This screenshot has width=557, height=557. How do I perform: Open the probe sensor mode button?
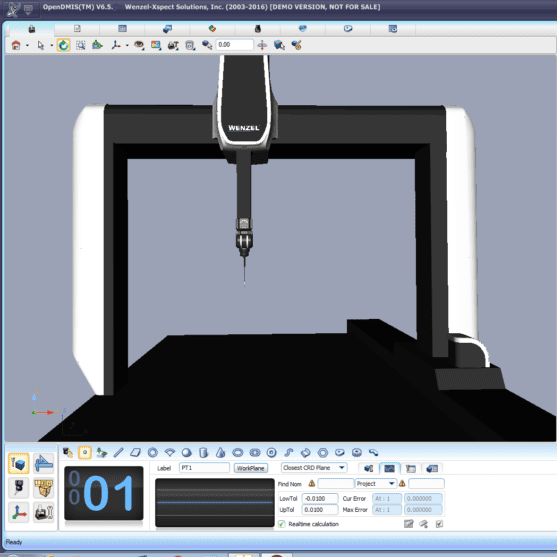click(18, 487)
